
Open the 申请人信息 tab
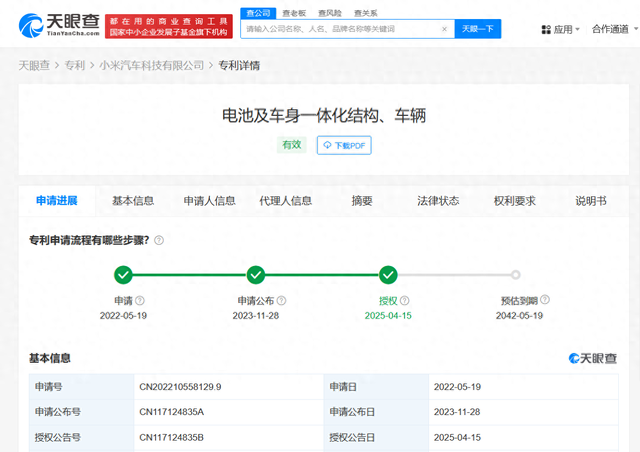[209, 201]
